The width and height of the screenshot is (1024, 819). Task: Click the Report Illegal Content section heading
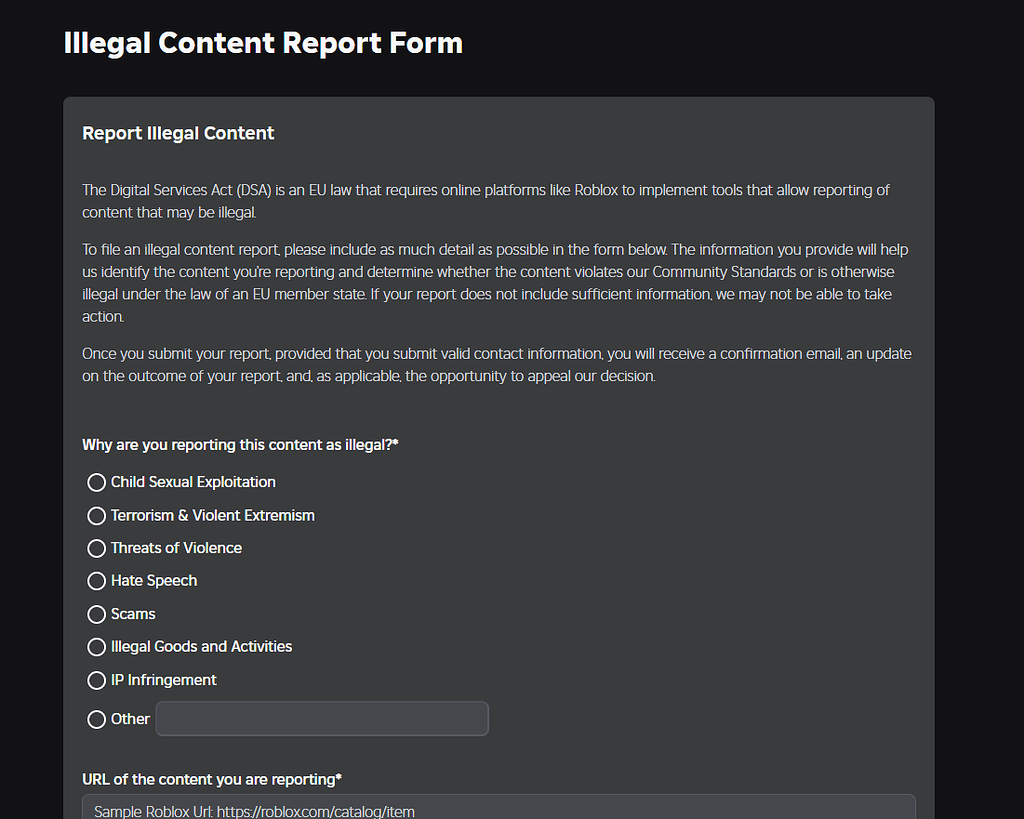point(178,132)
